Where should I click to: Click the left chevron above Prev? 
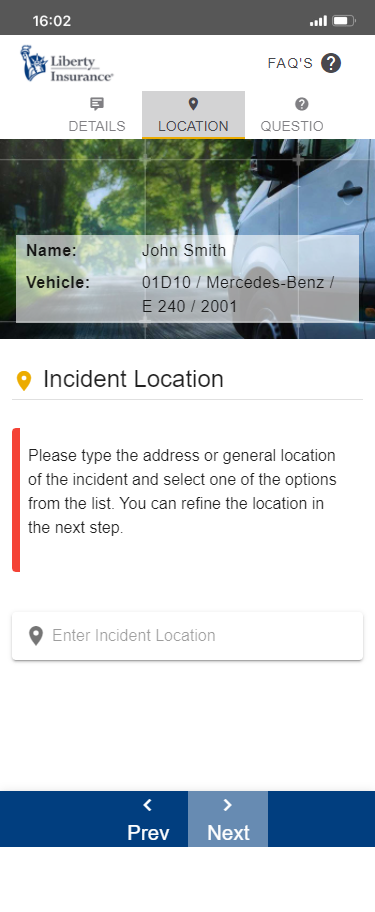(148, 805)
